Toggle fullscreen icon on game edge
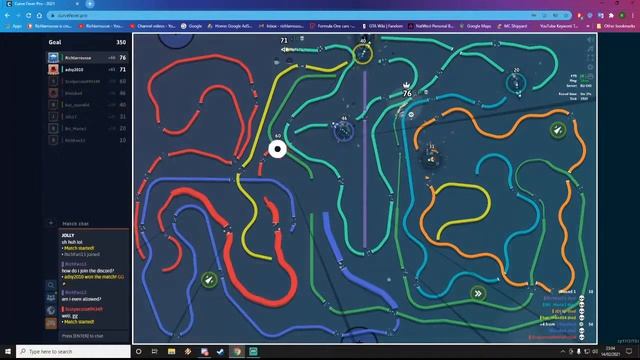The height and width of the screenshot is (360, 640). (590, 58)
